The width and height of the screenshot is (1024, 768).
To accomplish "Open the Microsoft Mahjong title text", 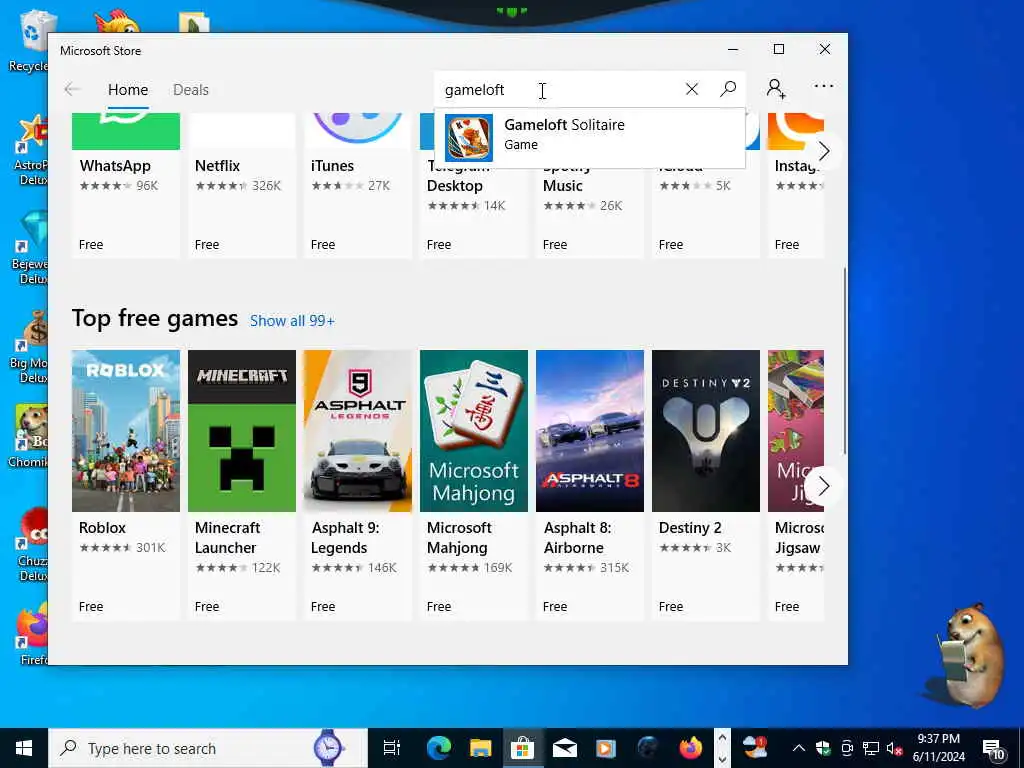I will 459,537.
